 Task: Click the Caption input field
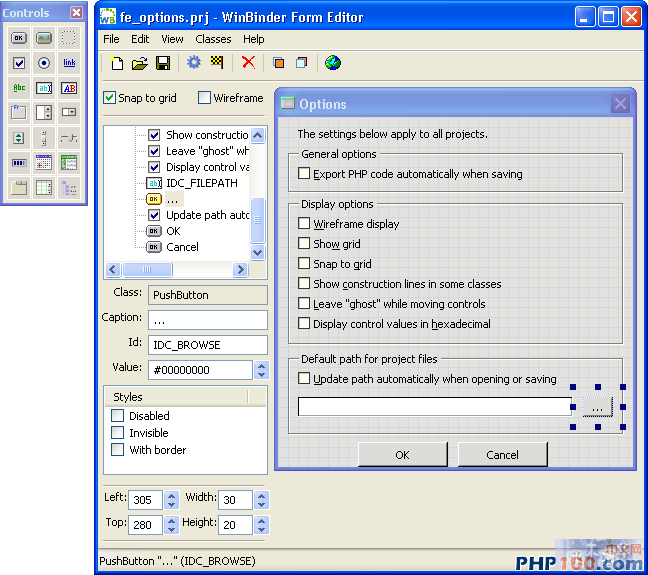(208, 320)
